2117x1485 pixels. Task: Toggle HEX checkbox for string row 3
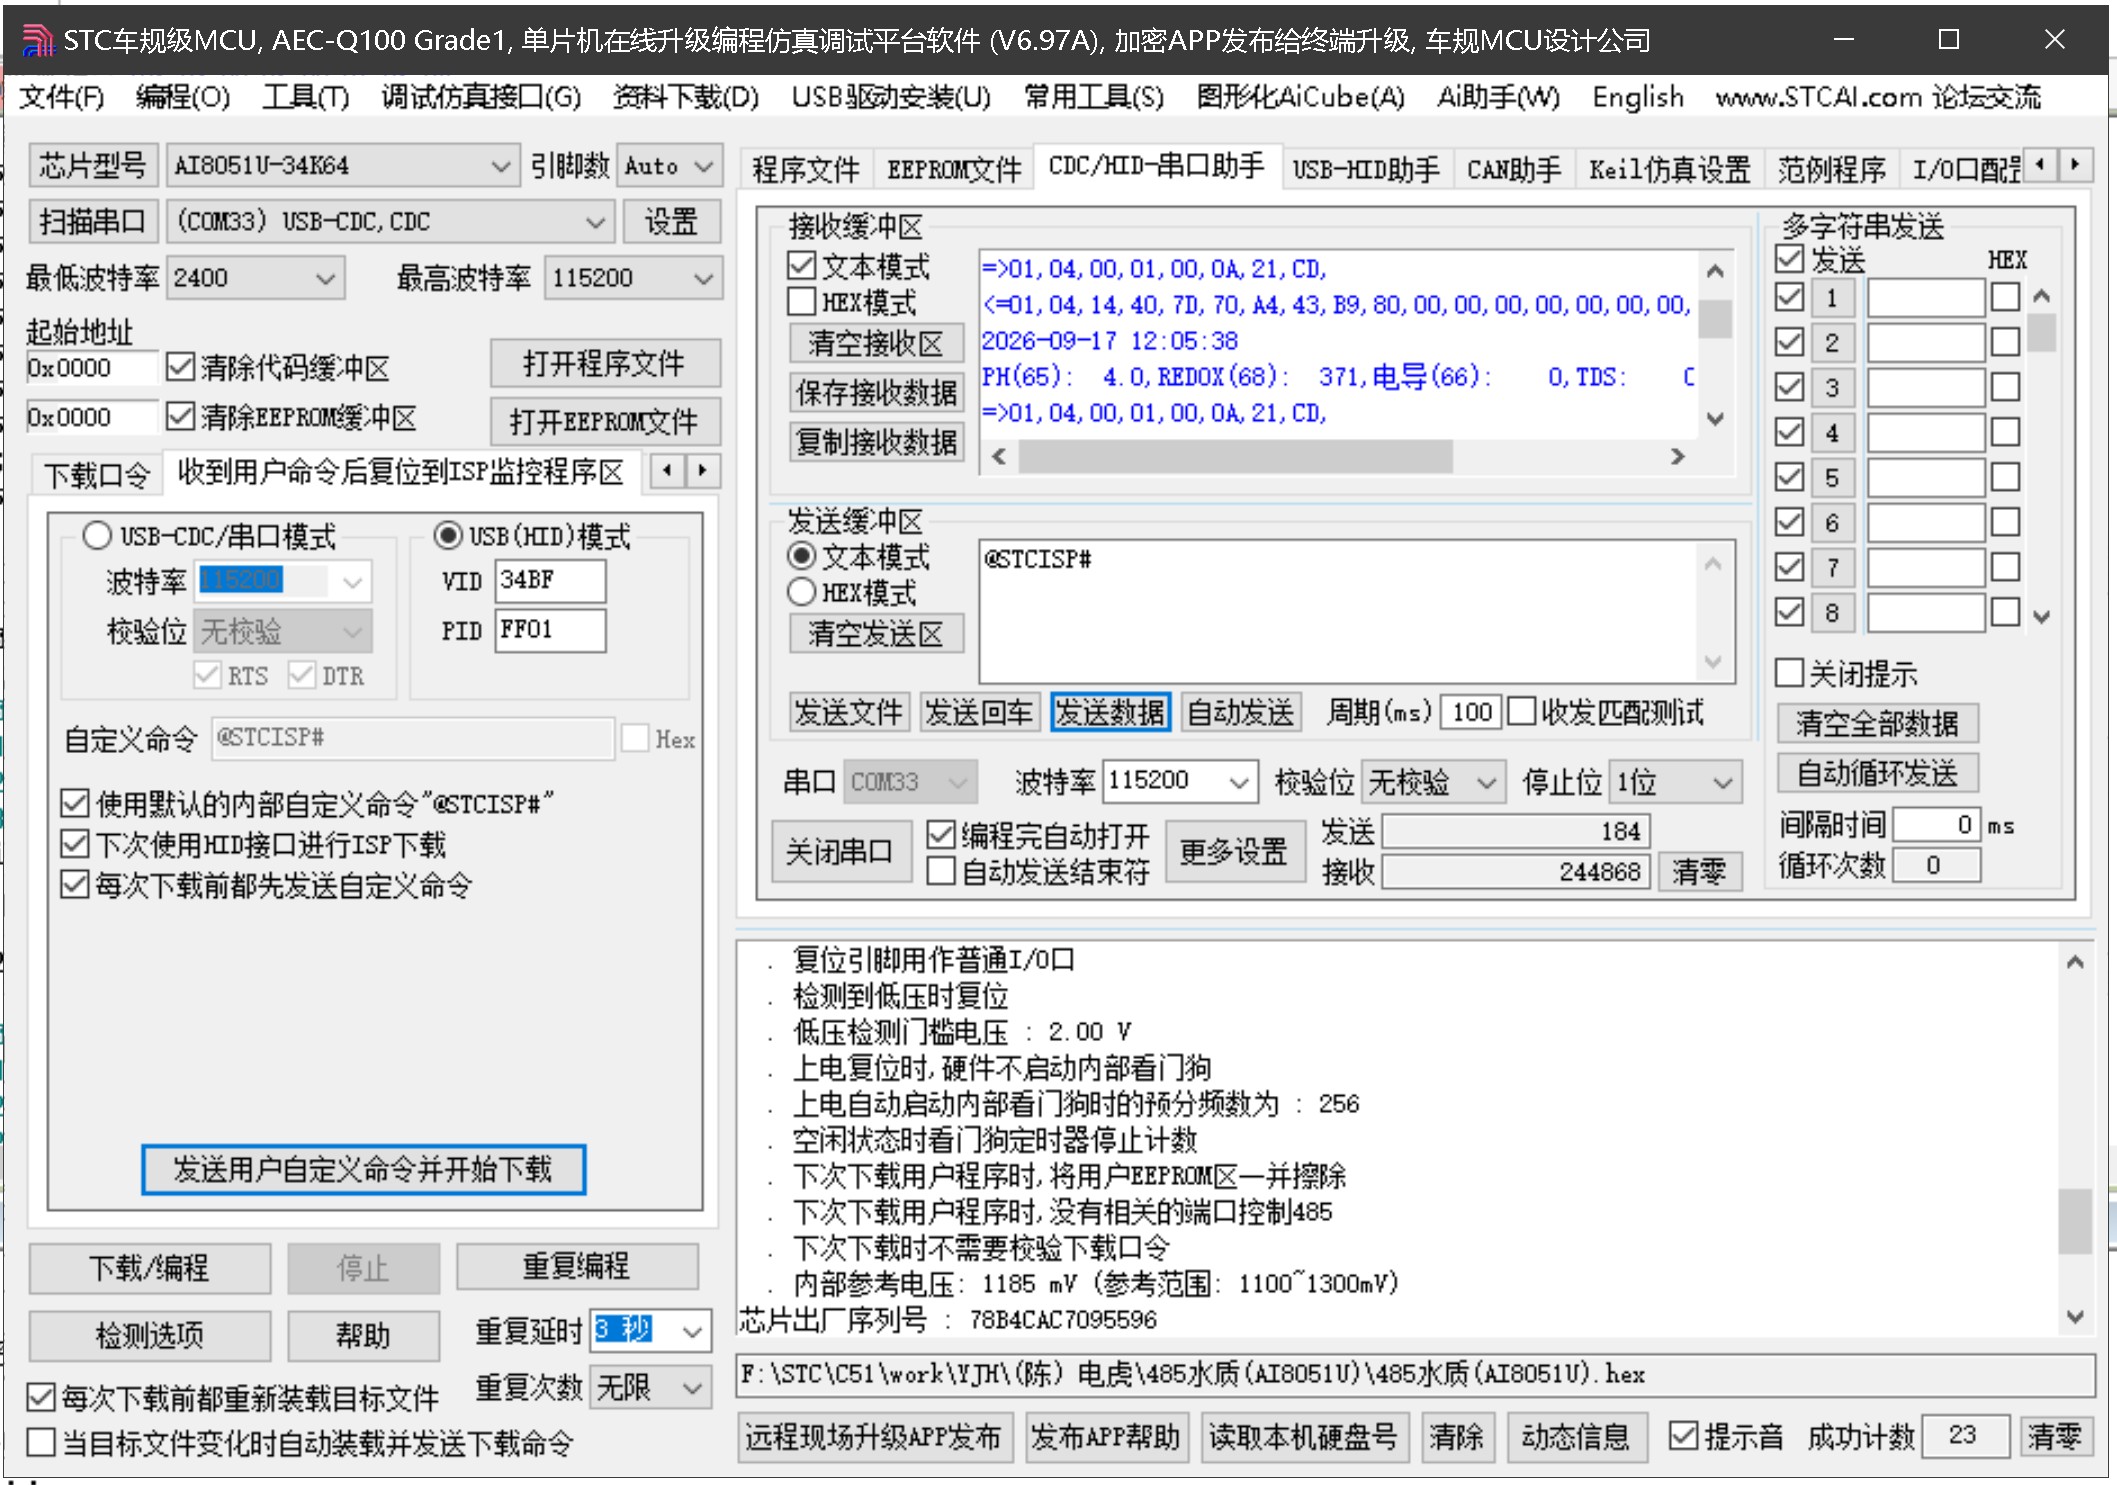(2004, 387)
